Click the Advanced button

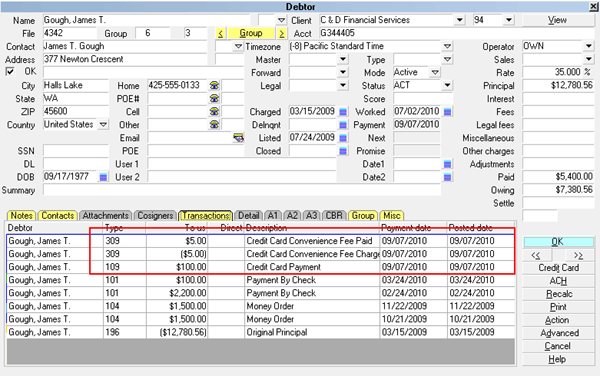558,333
